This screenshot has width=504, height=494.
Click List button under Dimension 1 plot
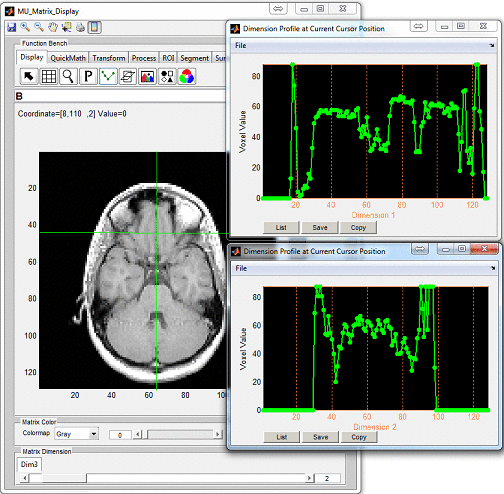pos(281,227)
